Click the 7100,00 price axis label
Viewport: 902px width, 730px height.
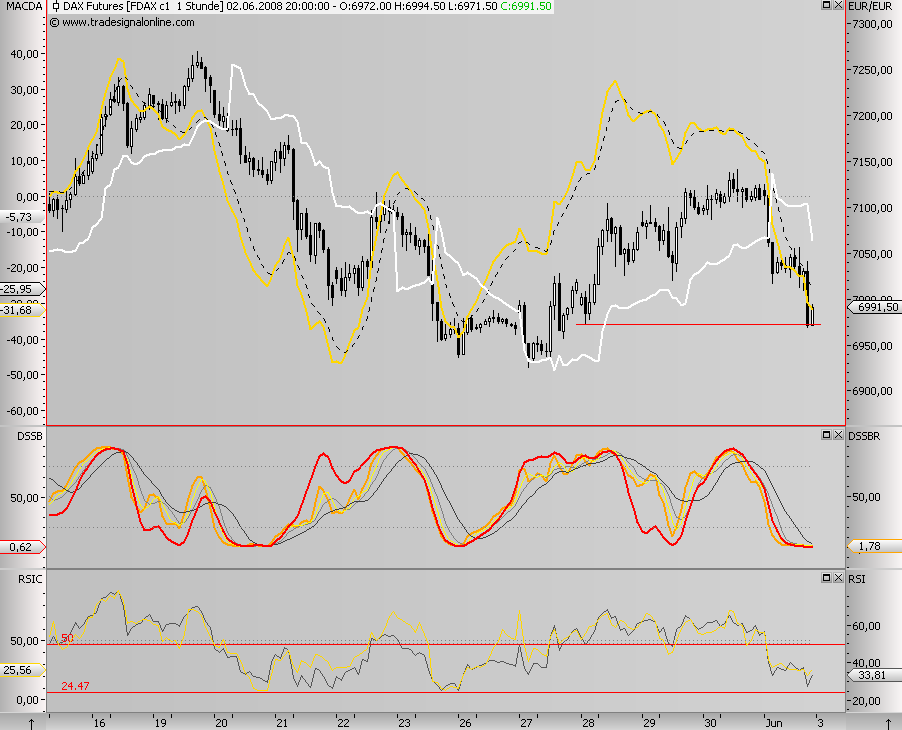point(872,208)
